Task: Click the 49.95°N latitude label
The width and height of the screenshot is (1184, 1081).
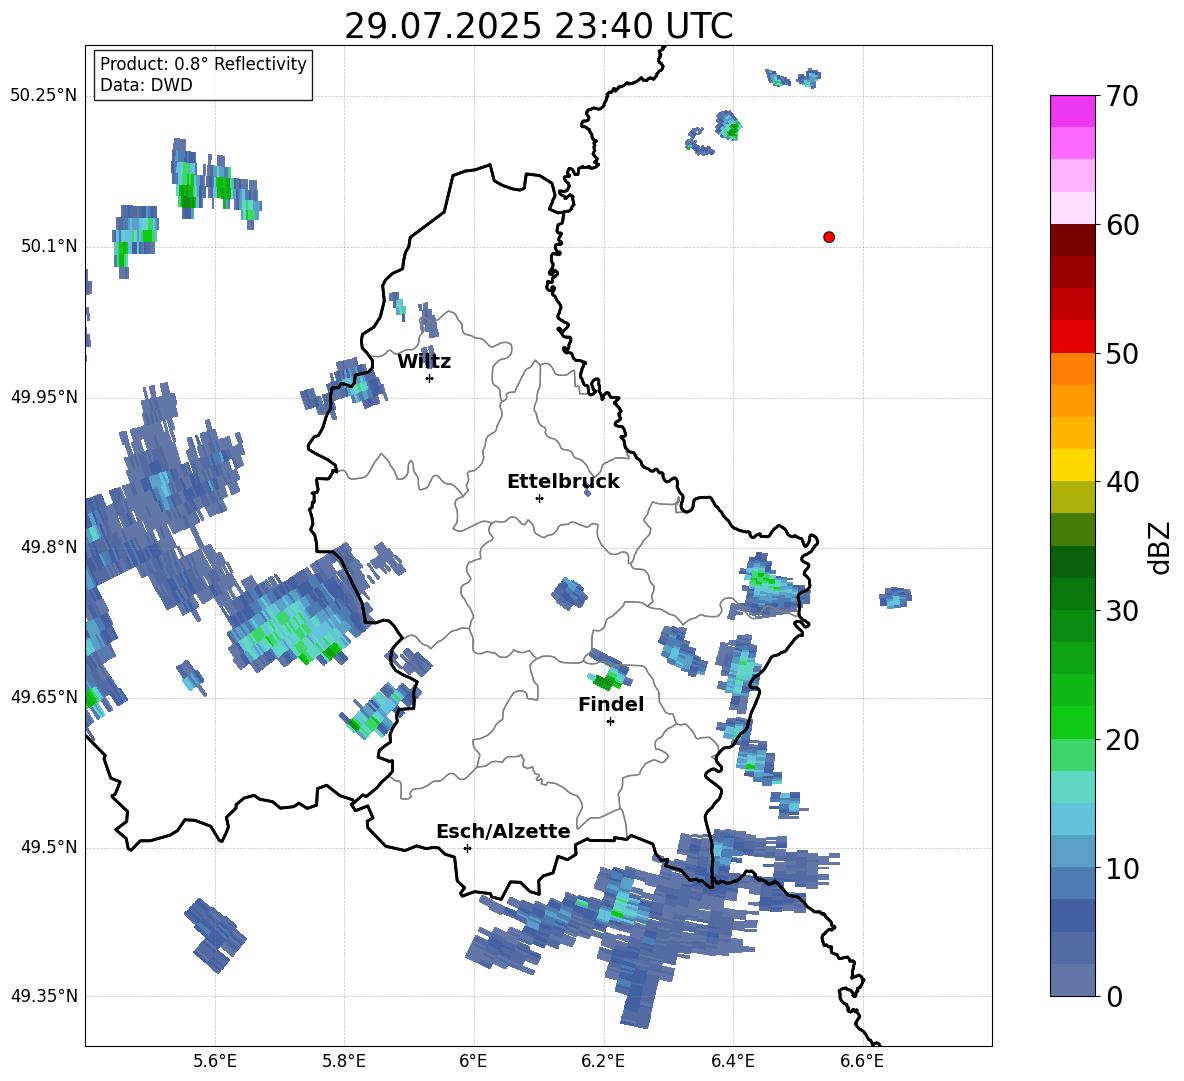Action: (44, 396)
